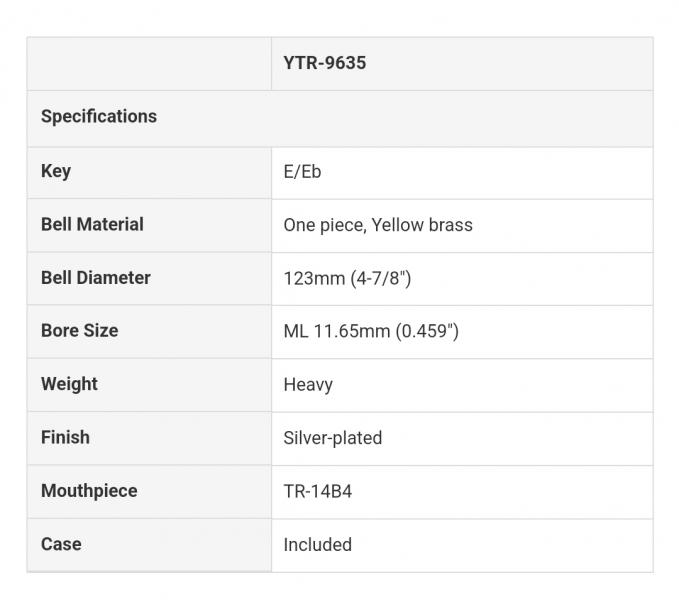Select the One piece, Yellow brass value
This screenshot has height=600, width=679.
378,225
